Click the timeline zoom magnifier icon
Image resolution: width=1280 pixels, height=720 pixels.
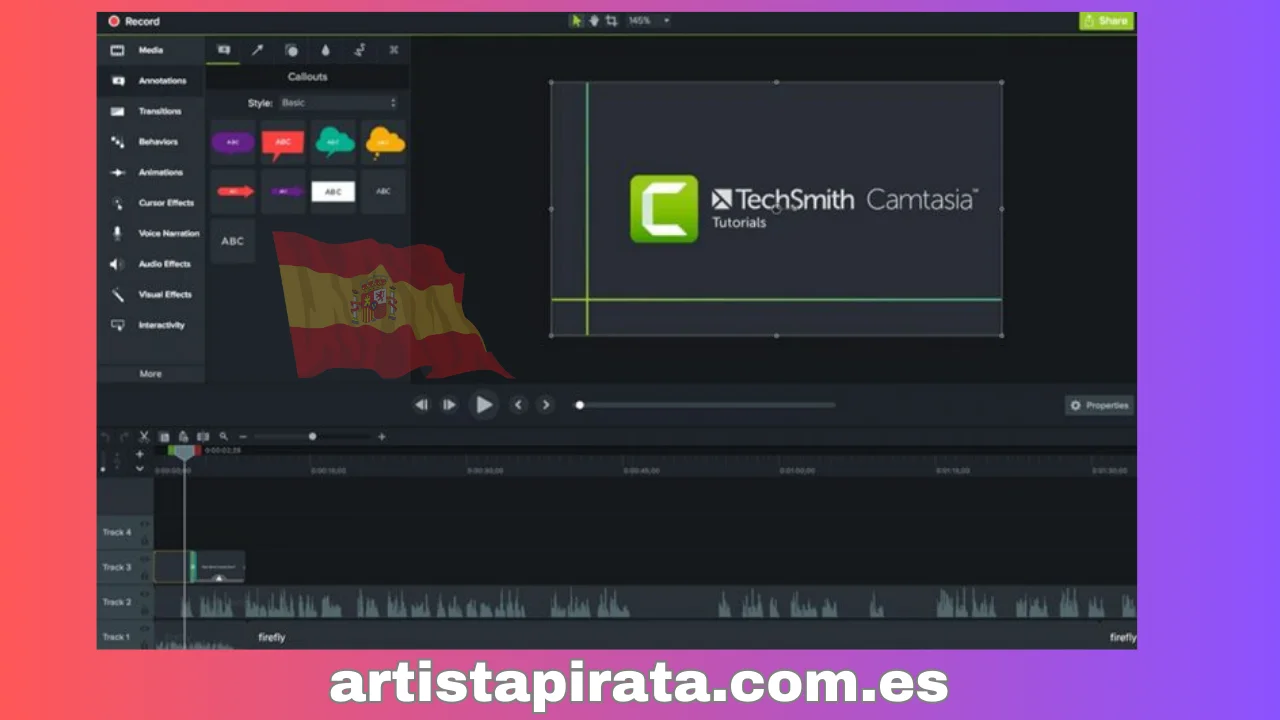coord(224,437)
